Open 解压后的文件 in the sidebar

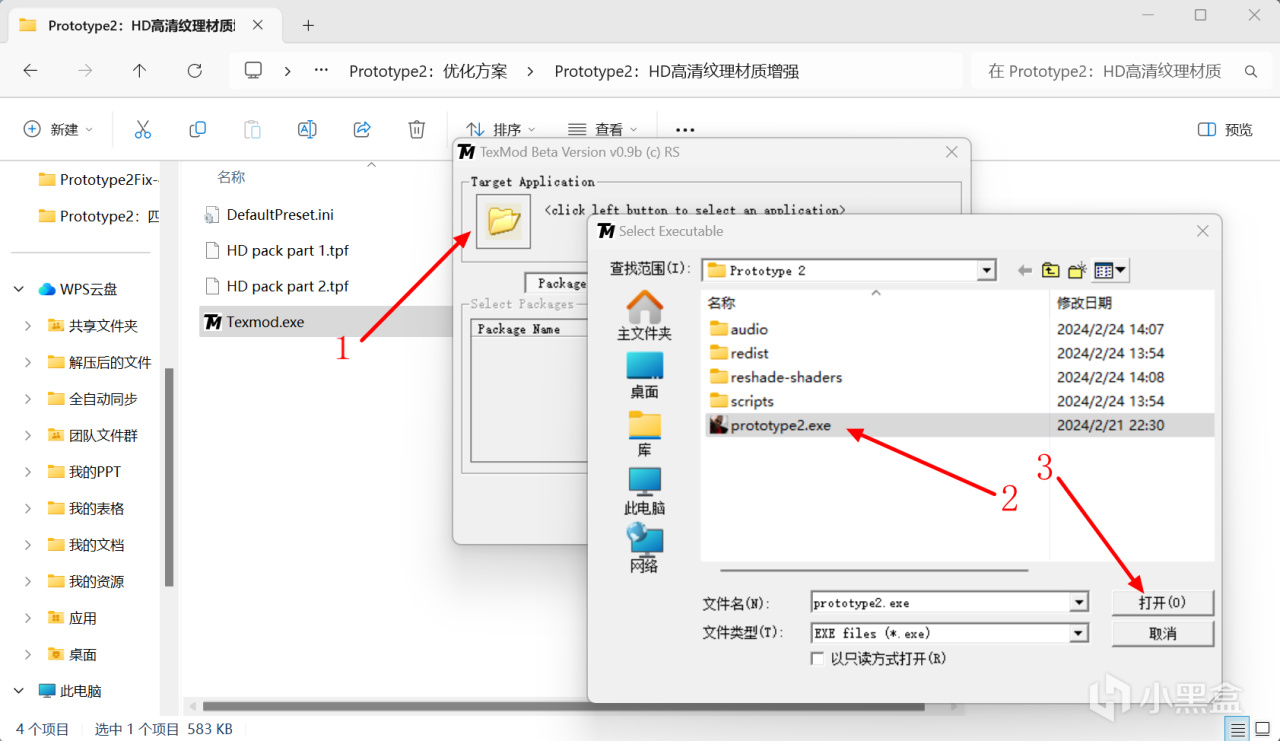tap(99, 362)
